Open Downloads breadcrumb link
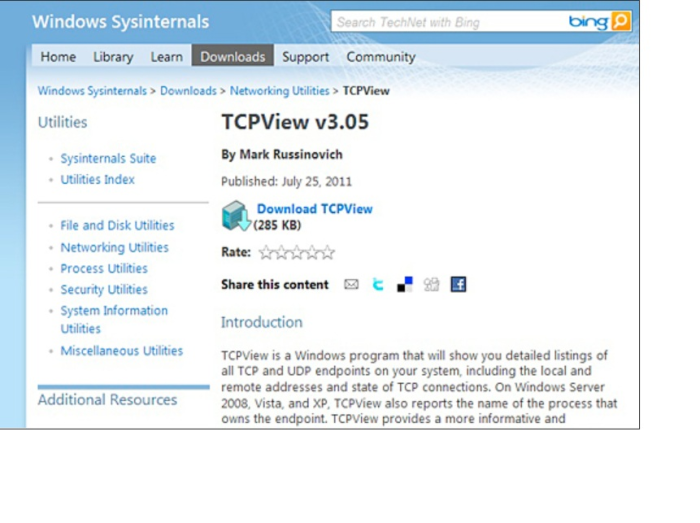This screenshot has width=700, height=523. [x=188, y=91]
